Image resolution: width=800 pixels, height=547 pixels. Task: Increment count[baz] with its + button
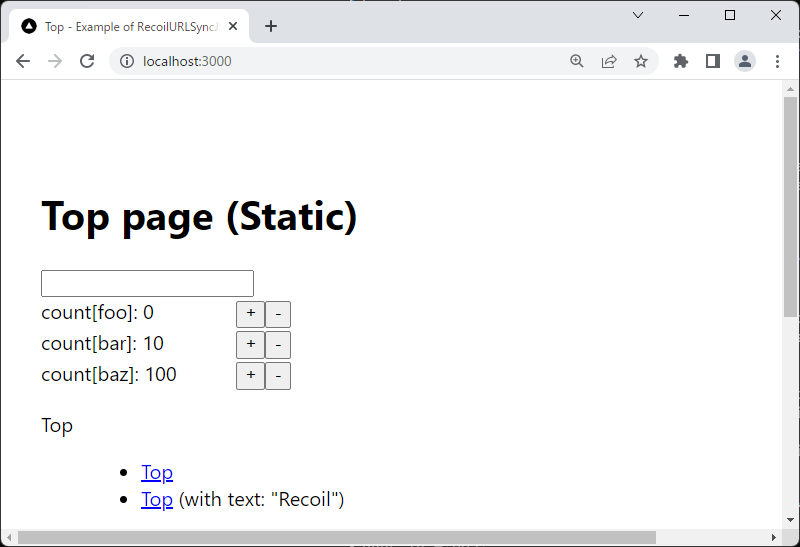point(251,376)
